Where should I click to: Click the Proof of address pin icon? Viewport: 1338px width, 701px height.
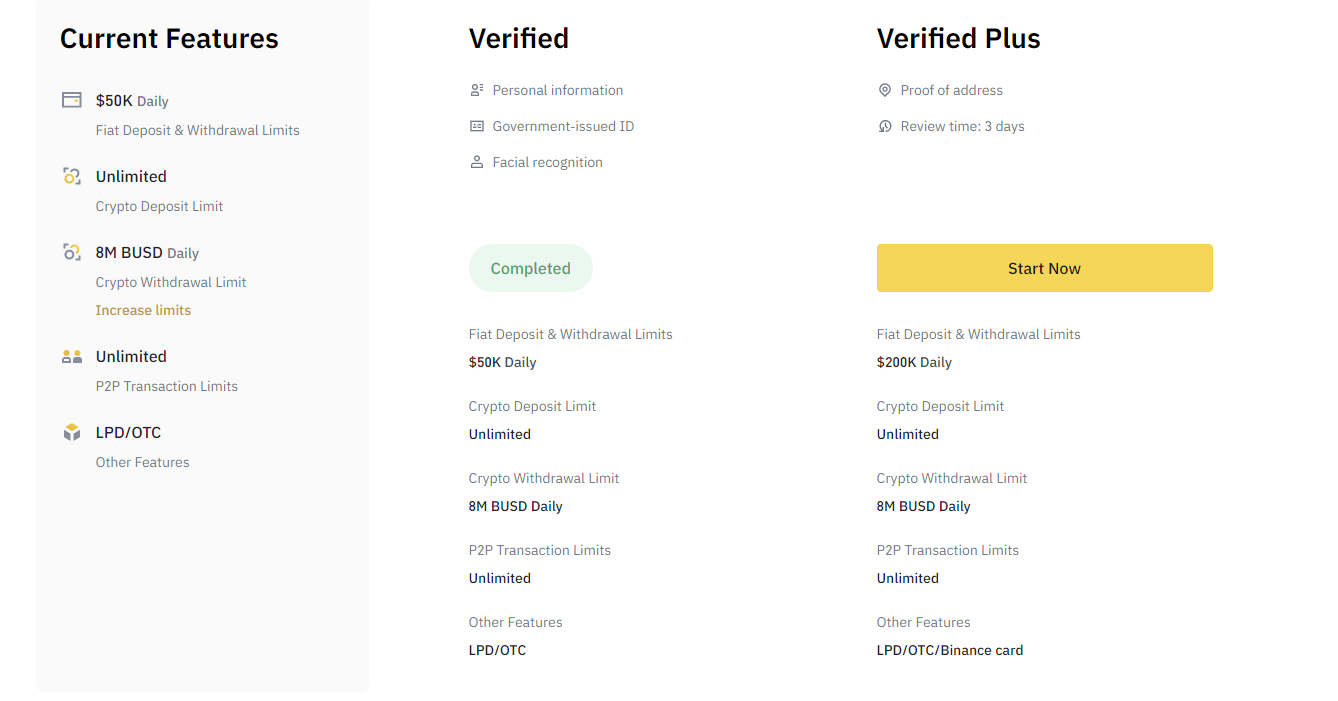tap(885, 90)
